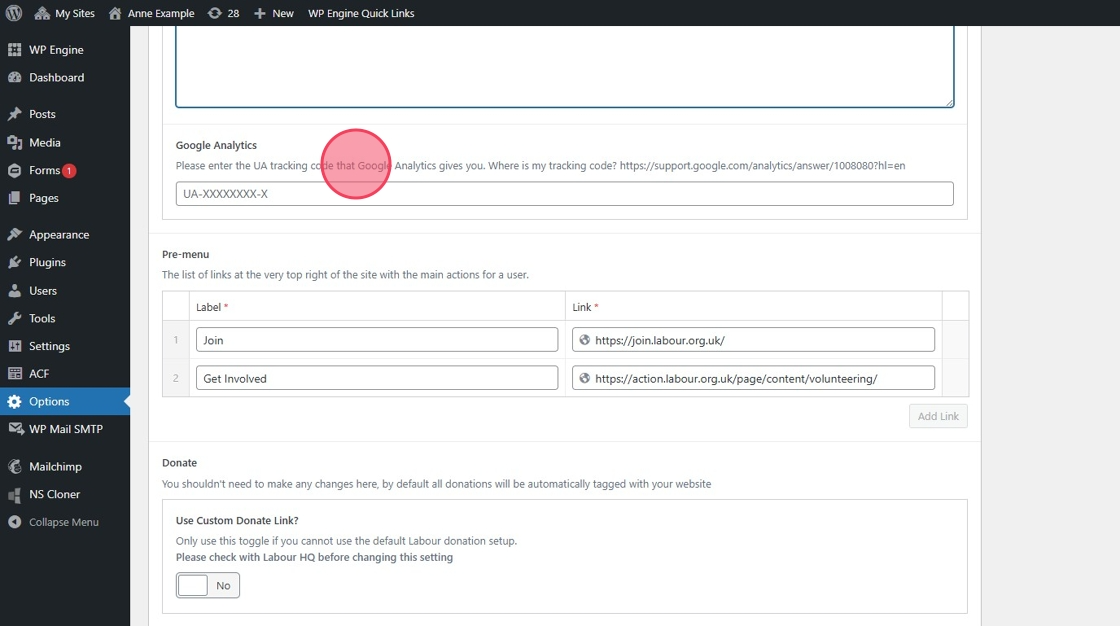Go to the Appearance menu item
This screenshot has height=626, width=1120.
(x=58, y=235)
